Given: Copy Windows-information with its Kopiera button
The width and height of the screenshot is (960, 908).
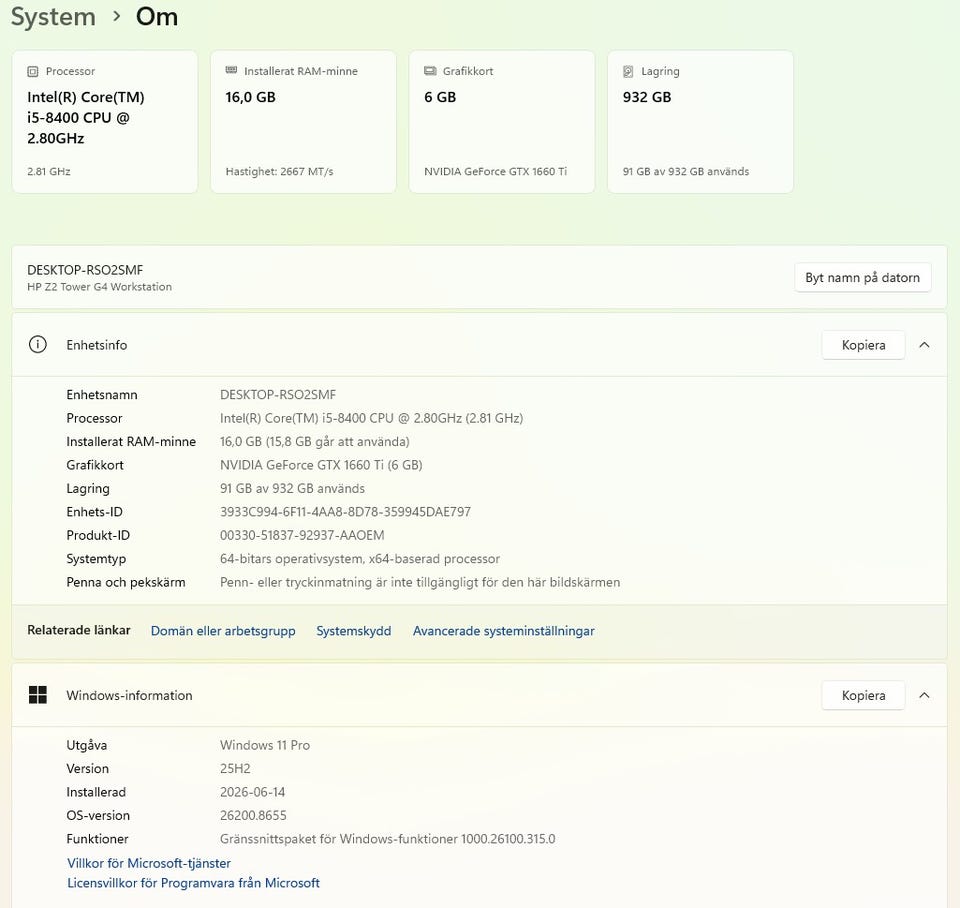Looking at the screenshot, I should (x=863, y=695).
